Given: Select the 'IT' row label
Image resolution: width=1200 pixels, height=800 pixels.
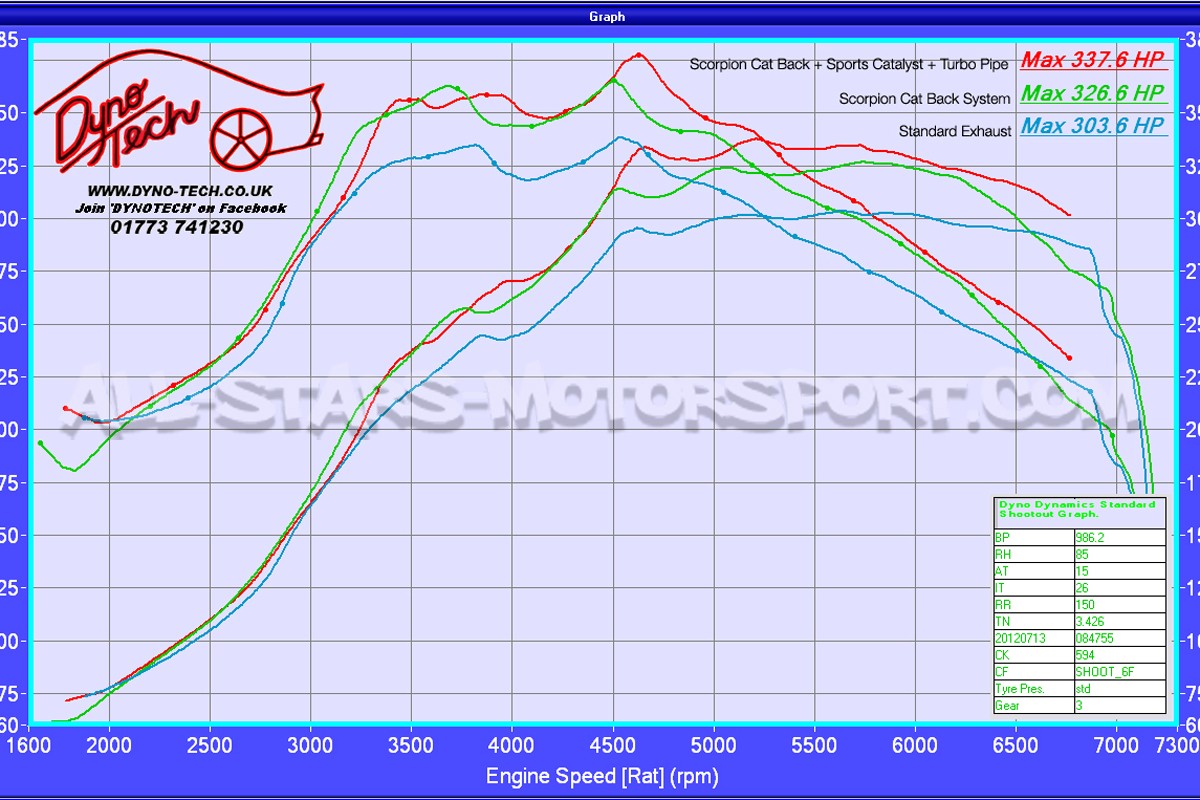Looking at the screenshot, I should click(x=1033, y=587).
